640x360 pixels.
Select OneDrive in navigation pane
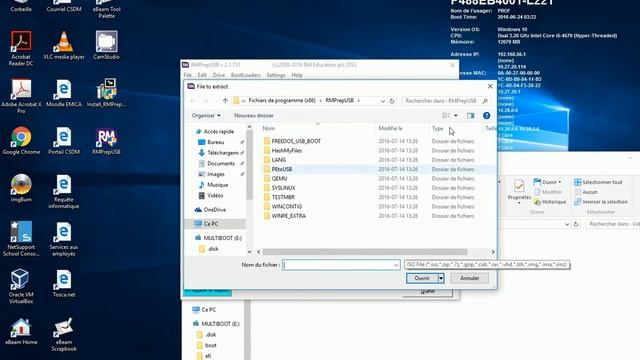pyautogui.click(x=215, y=210)
